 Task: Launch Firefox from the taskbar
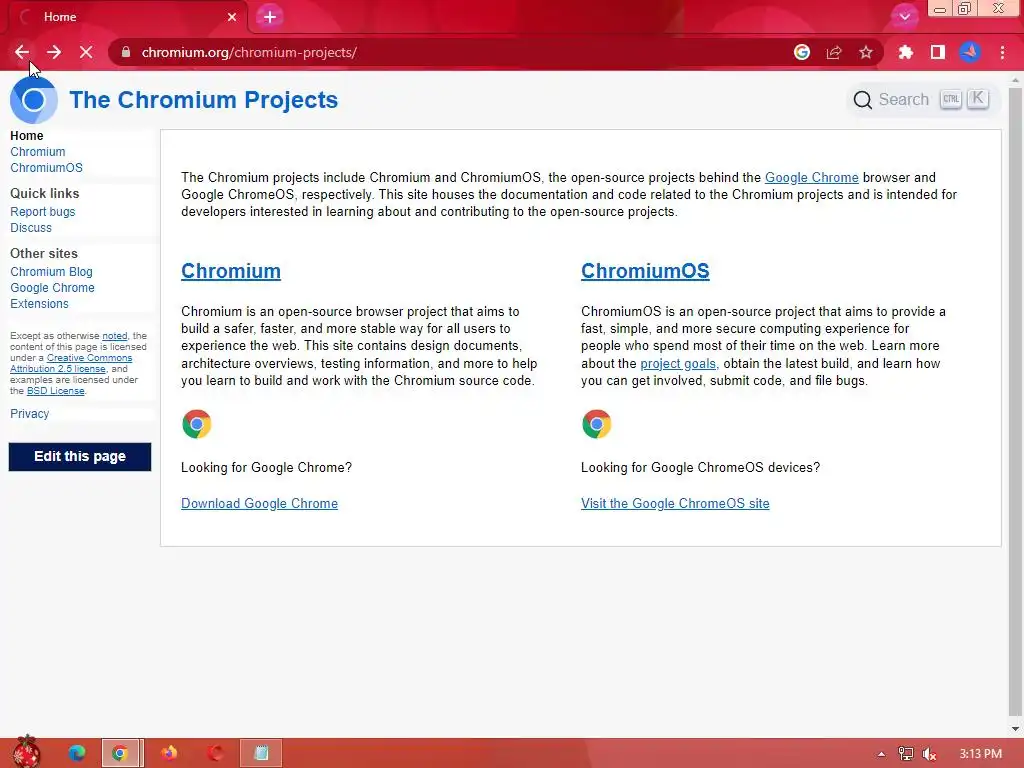tap(169, 753)
